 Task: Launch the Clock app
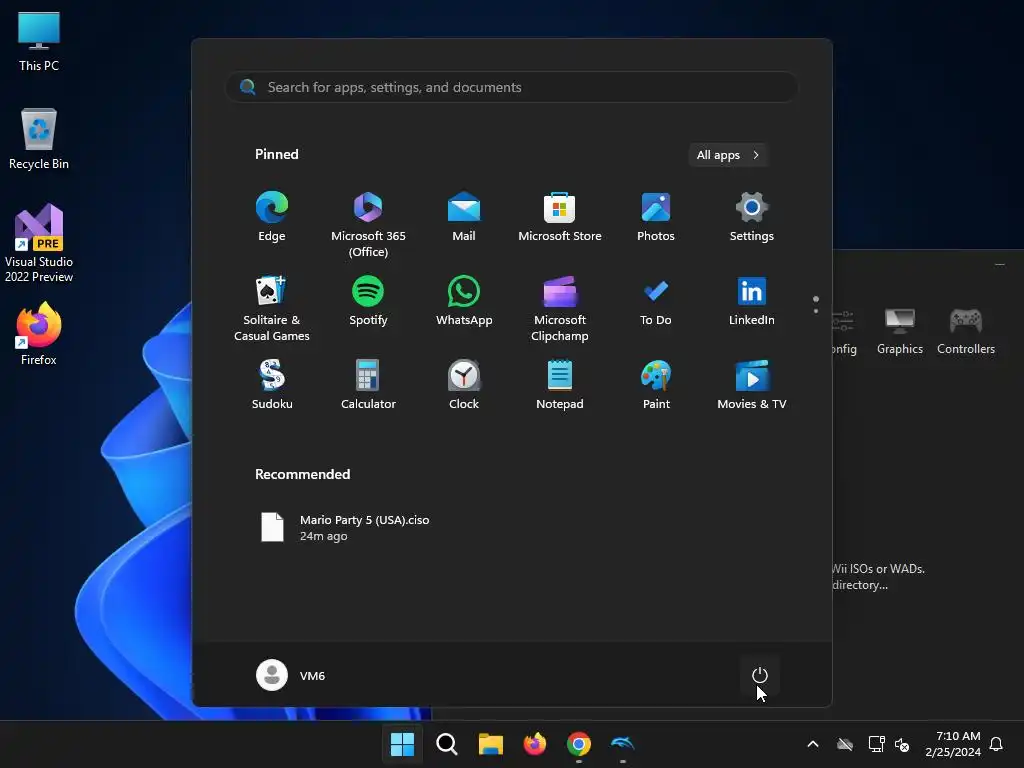coord(464,385)
